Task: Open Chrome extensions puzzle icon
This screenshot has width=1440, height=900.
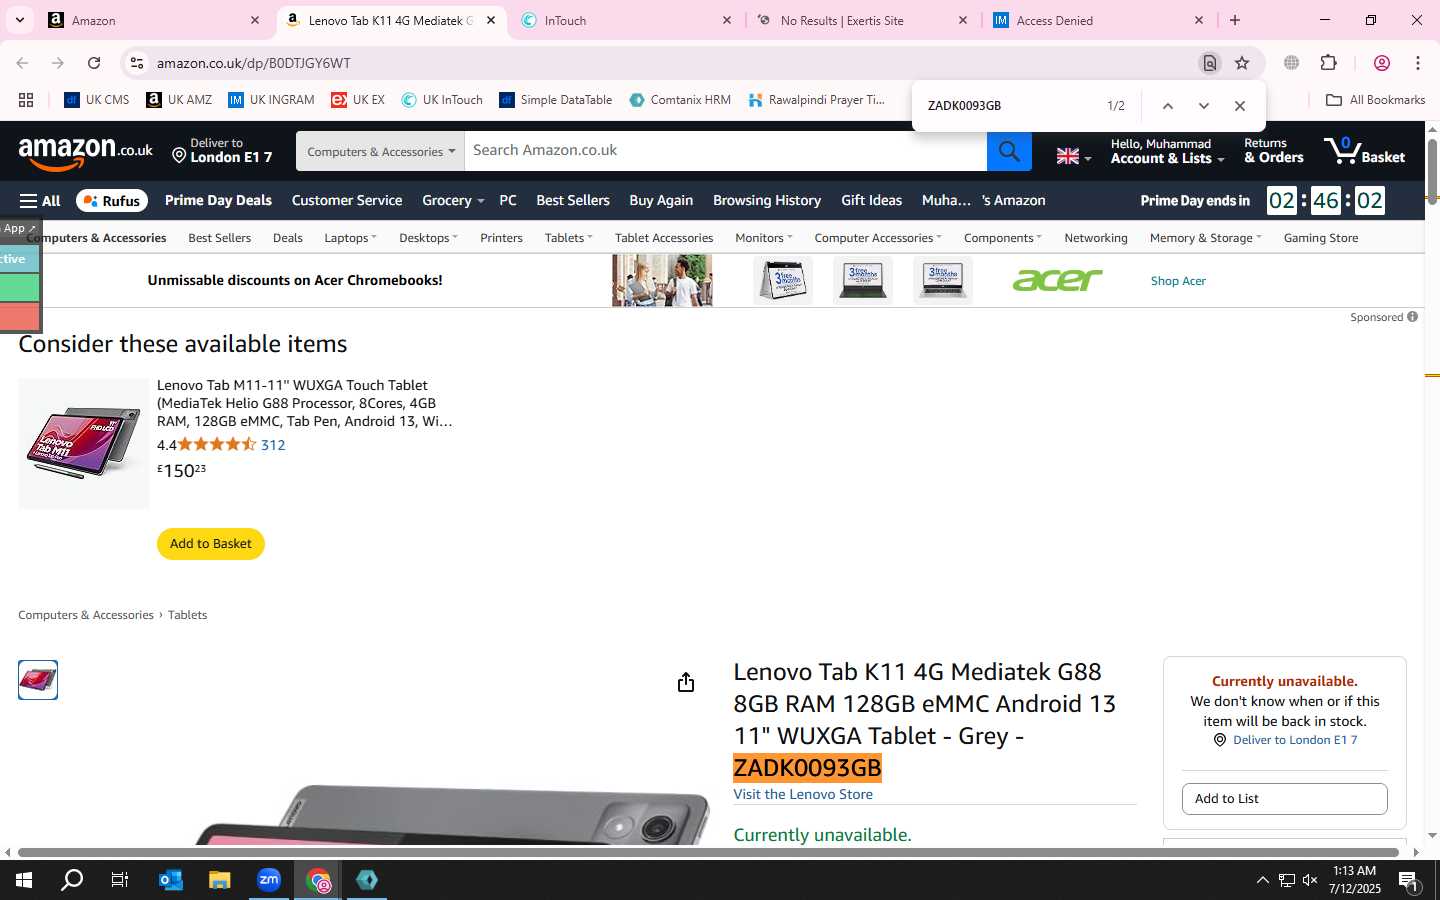Action: point(1329,63)
